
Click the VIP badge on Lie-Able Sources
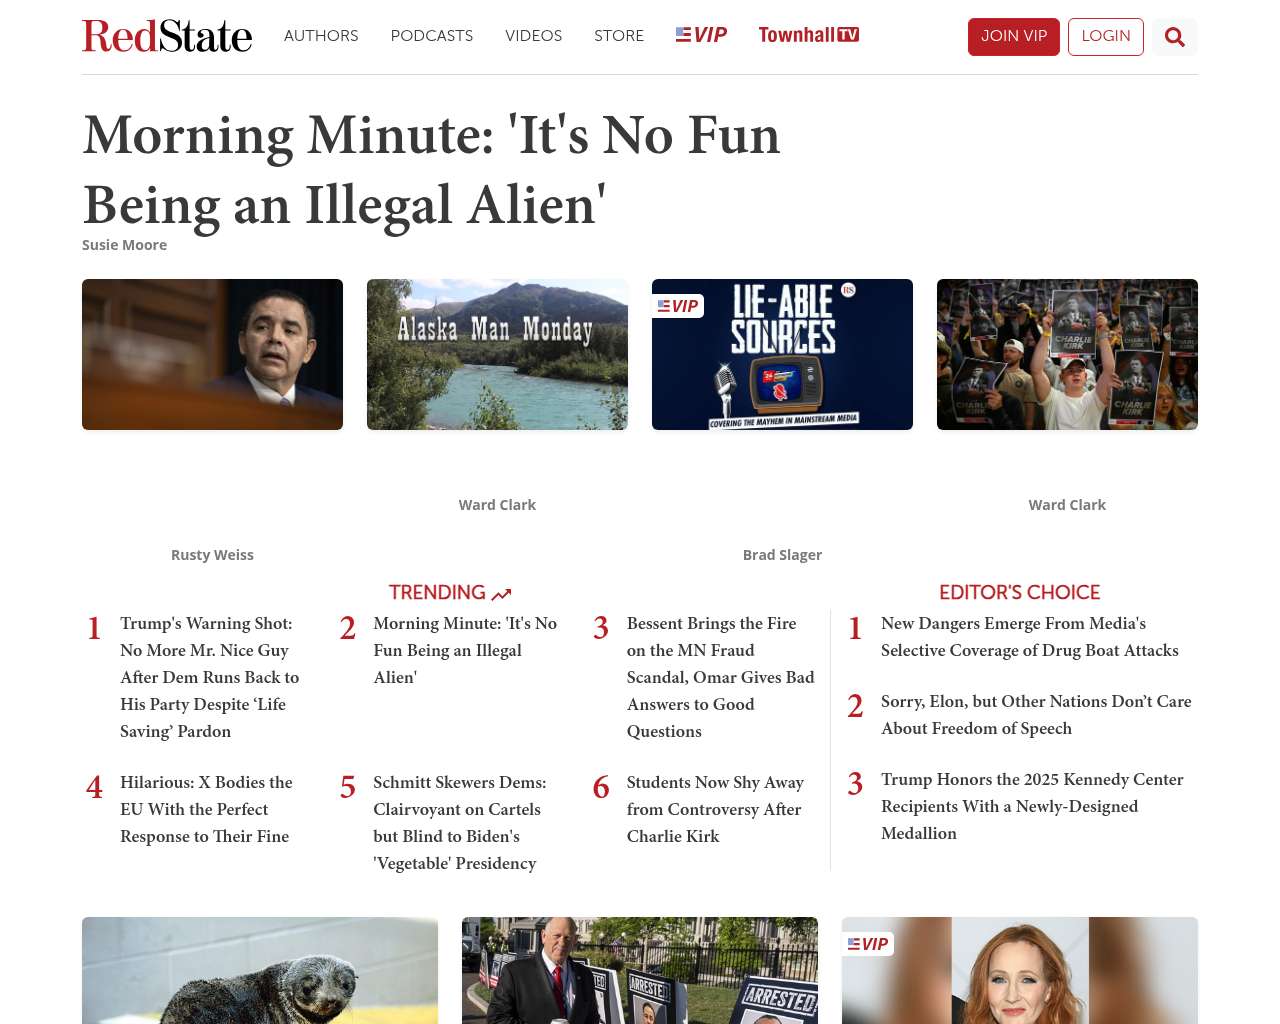pos(678,306)
